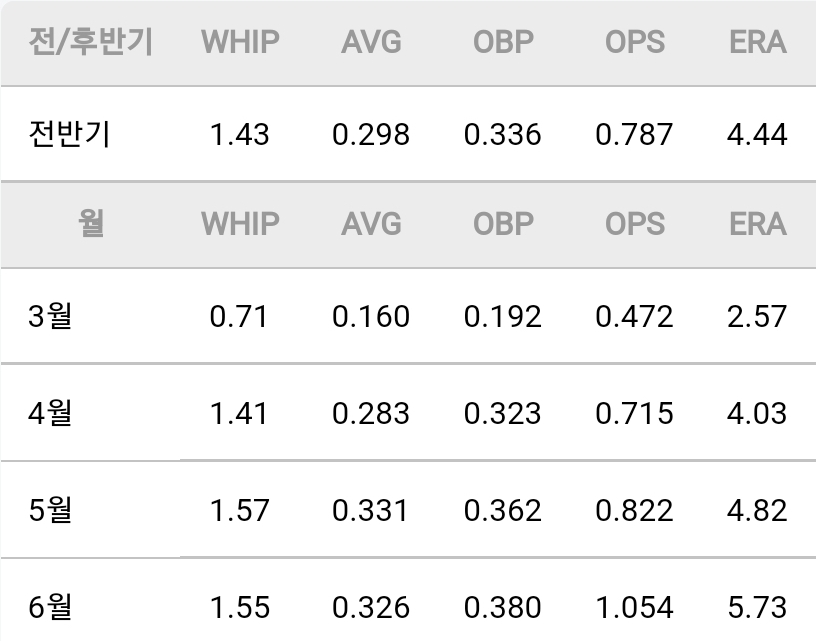Click the ERA header in top table
This screenshot has width=816, height=641.
[x=758, y=42]
